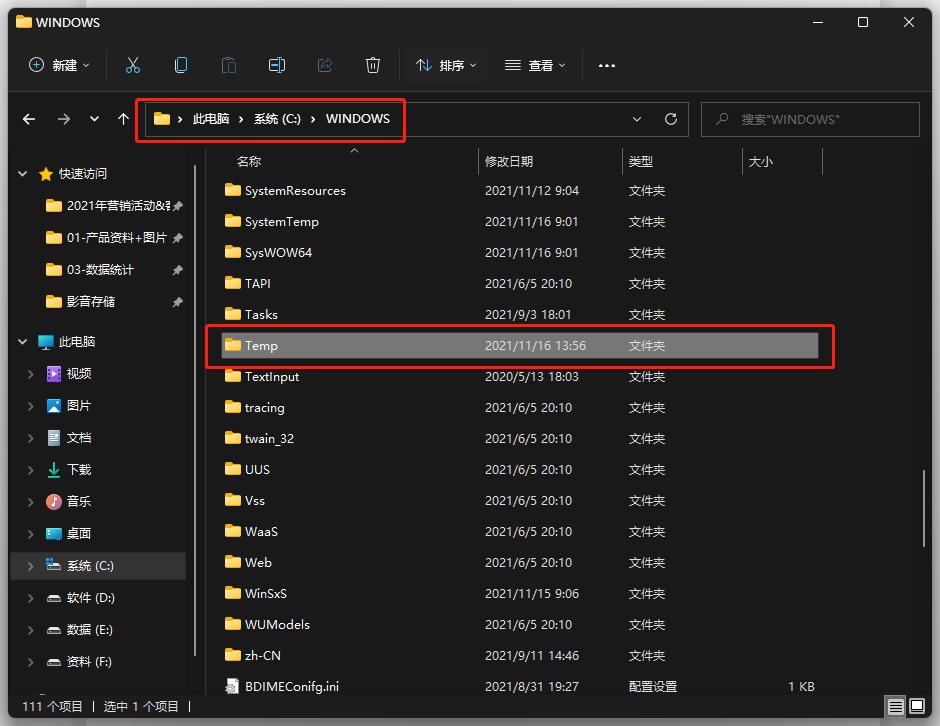This screenshot has width=940, height=726.
Task: Go up one folder level arrow
Action: [x=123, y=119]
